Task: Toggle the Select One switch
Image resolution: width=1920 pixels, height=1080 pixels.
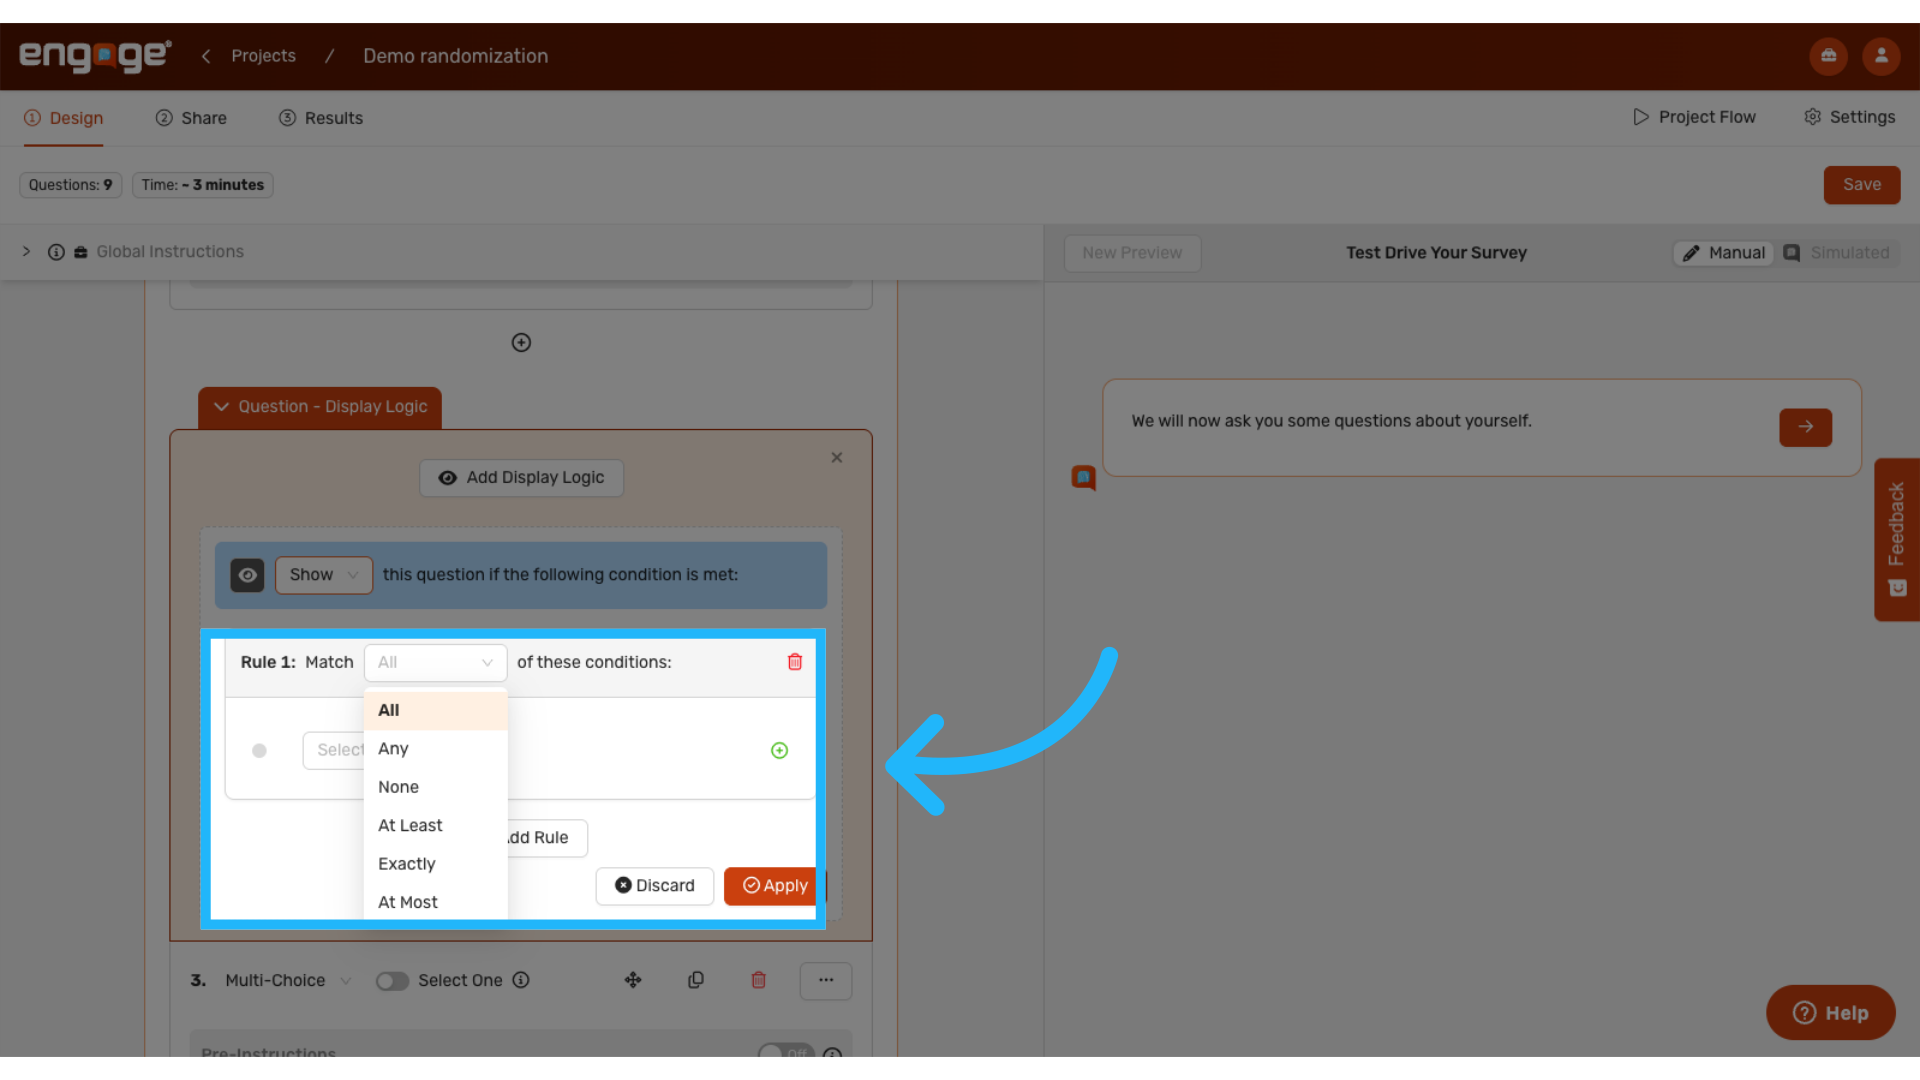Action: click(x=392, y=981)
